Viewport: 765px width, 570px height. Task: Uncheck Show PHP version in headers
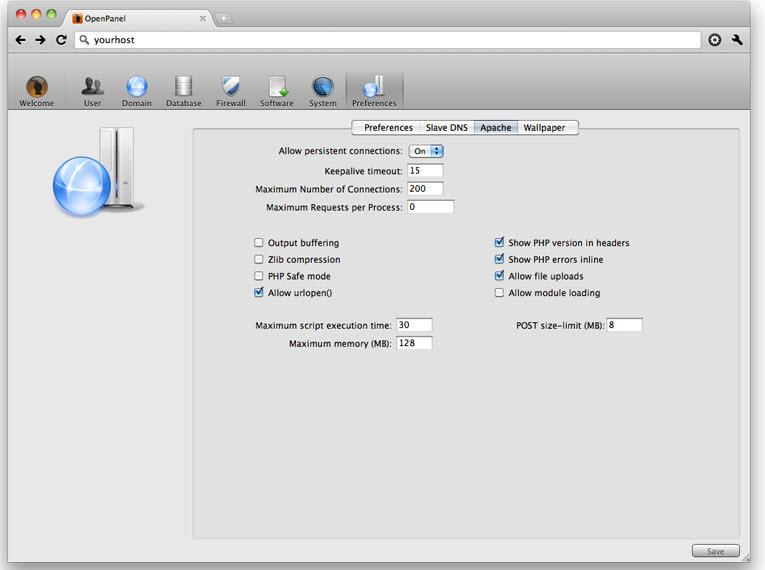[499, 242]
